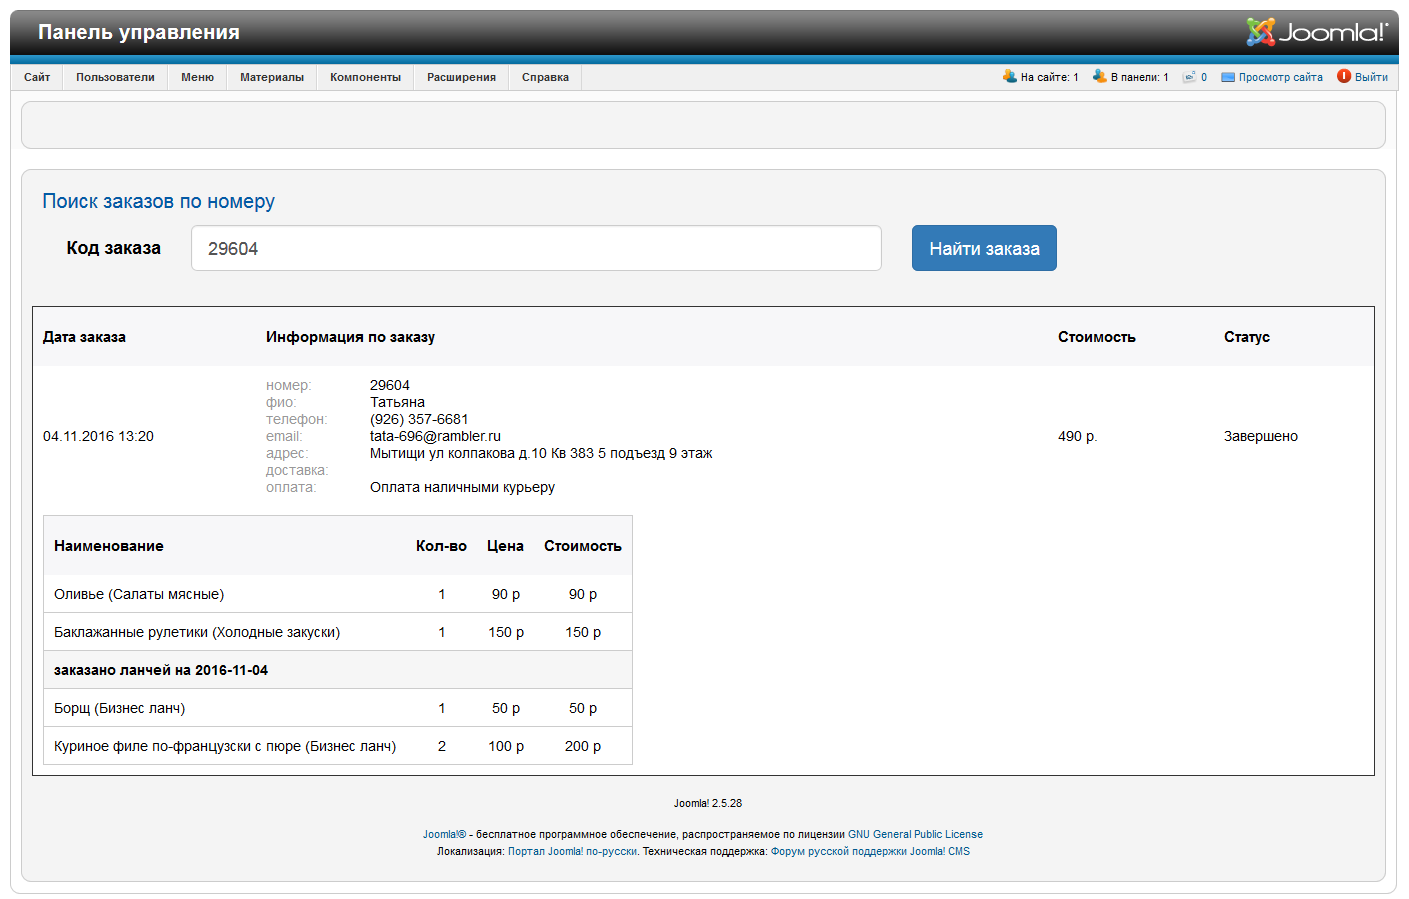Select phone number (926) 357-6681
Viewport: 1409px width, 899px height.
[x=419, y=419]
